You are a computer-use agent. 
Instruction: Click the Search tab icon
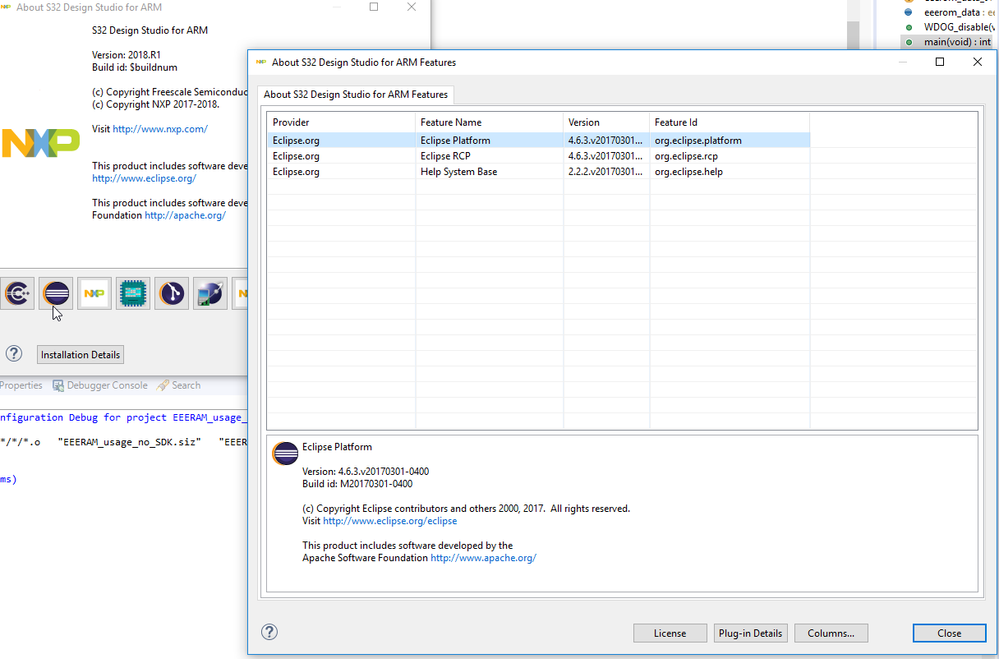tap(162, 386)
